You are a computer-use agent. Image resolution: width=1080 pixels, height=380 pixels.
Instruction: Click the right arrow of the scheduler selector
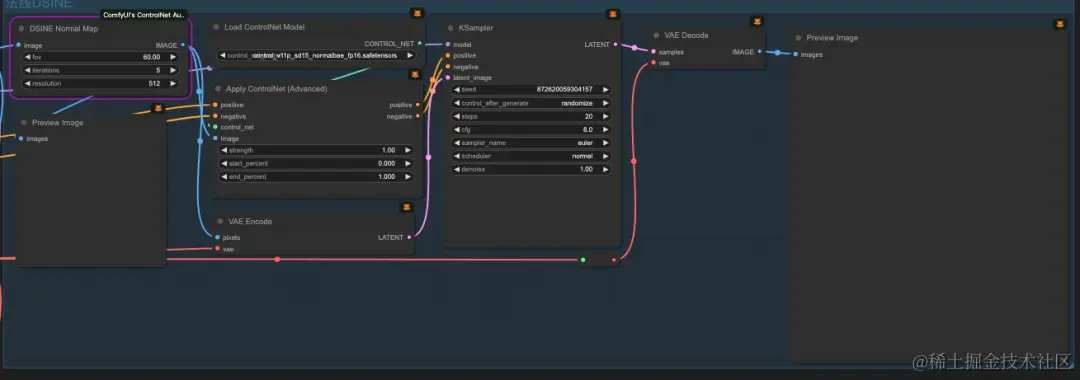pyautogui.click(x=605, y=156)
